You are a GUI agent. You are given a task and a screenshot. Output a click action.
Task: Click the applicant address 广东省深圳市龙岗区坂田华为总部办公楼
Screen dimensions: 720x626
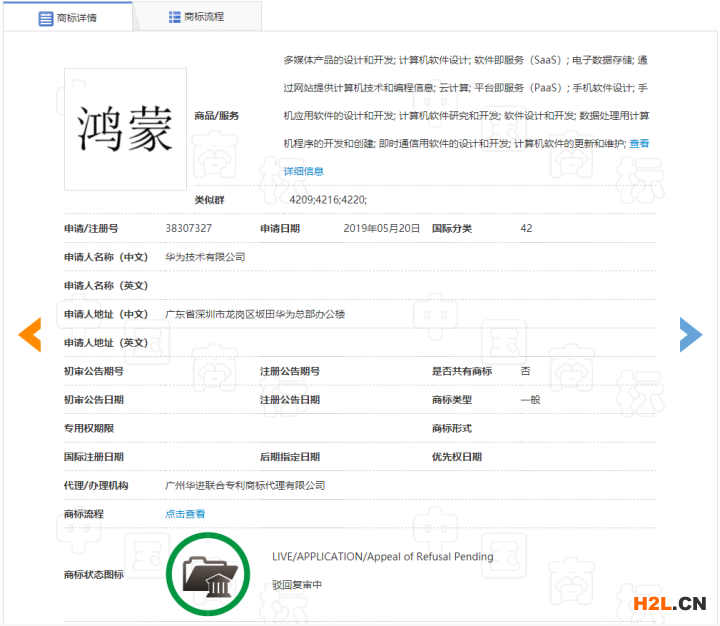tap(254, 314)
